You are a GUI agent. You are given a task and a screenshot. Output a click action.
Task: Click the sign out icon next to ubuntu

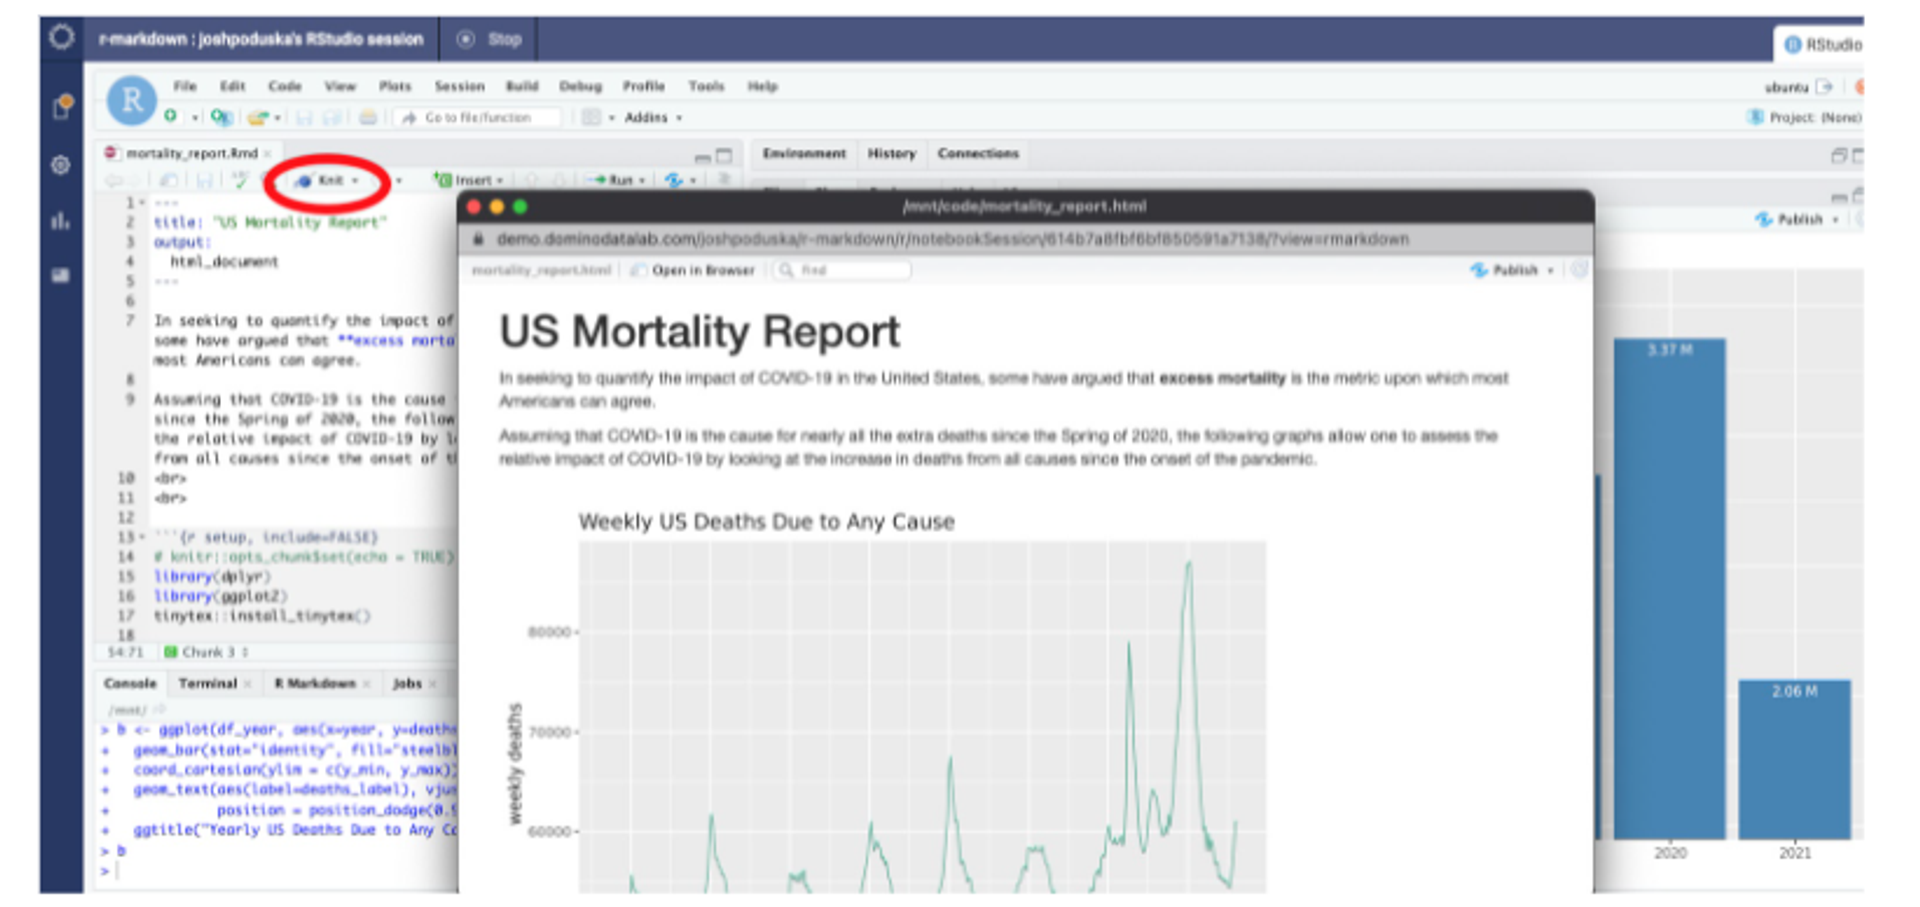click(1825, 87)
